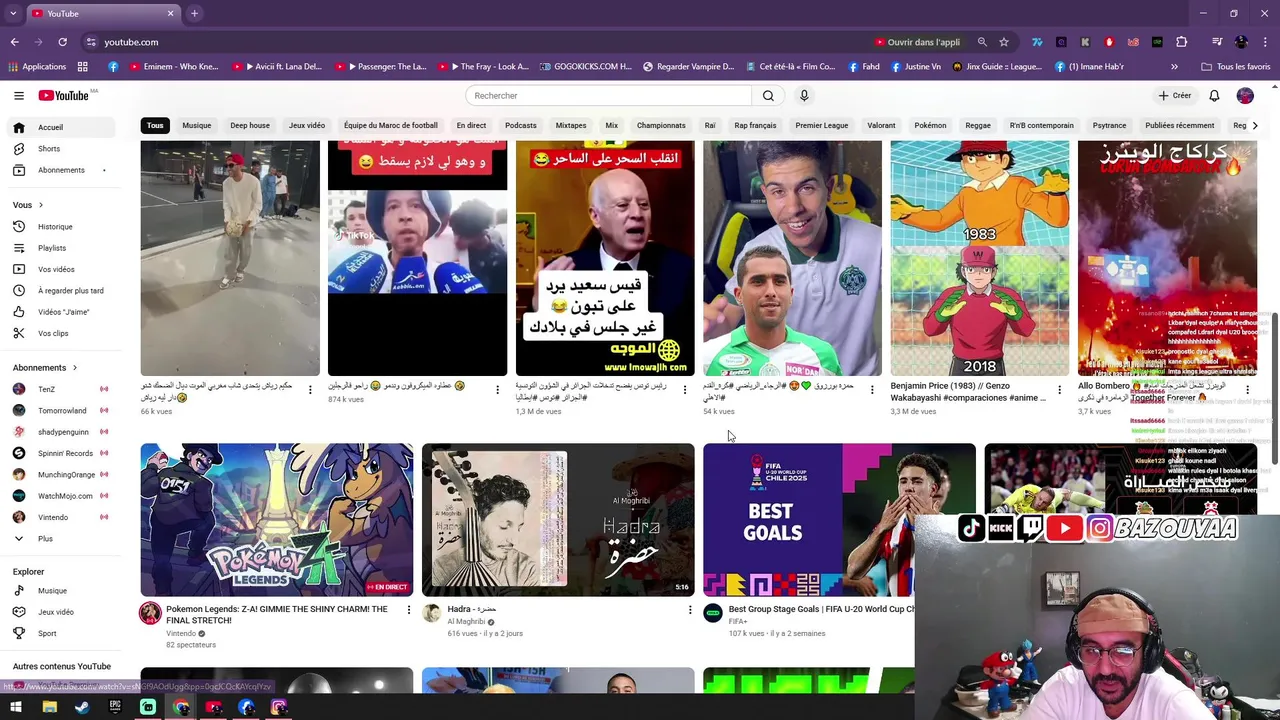
Task: Open the TenZ channel subscription
Action: [62, 389]
